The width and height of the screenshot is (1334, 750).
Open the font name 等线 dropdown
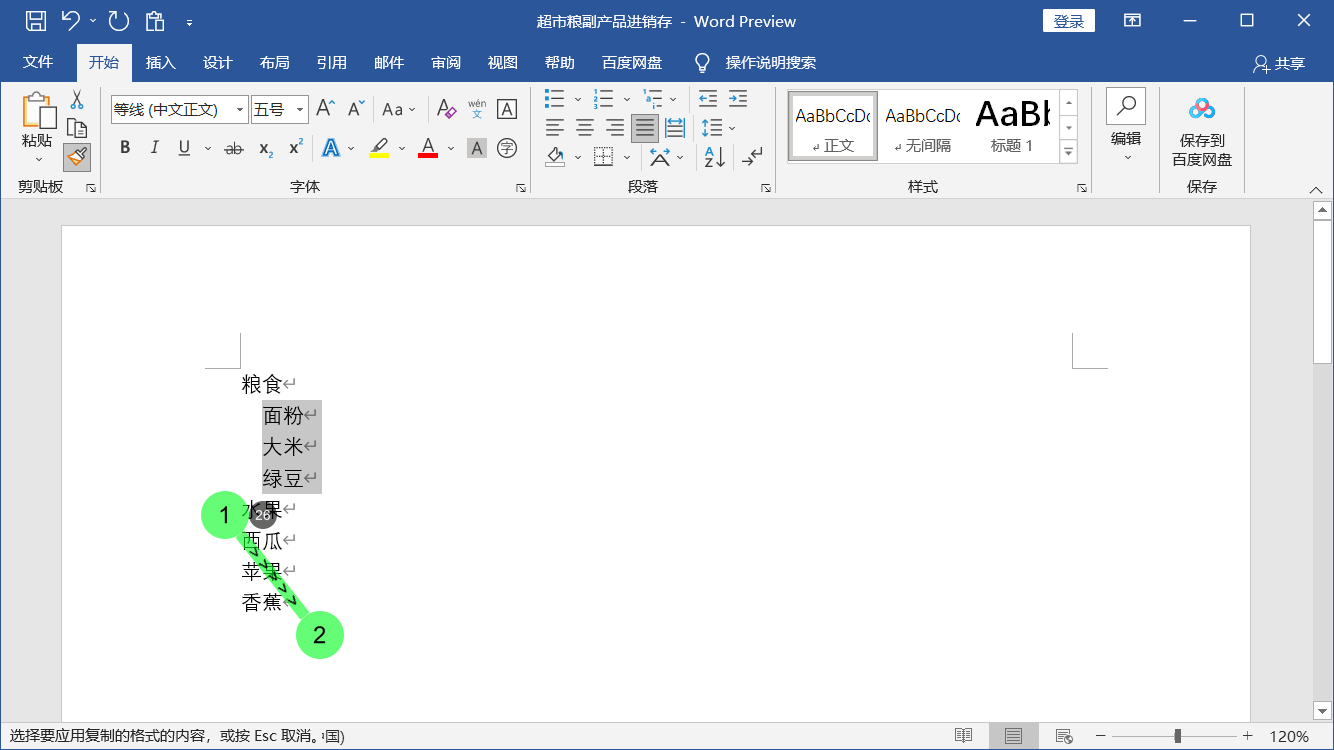(x=240, y=109)
